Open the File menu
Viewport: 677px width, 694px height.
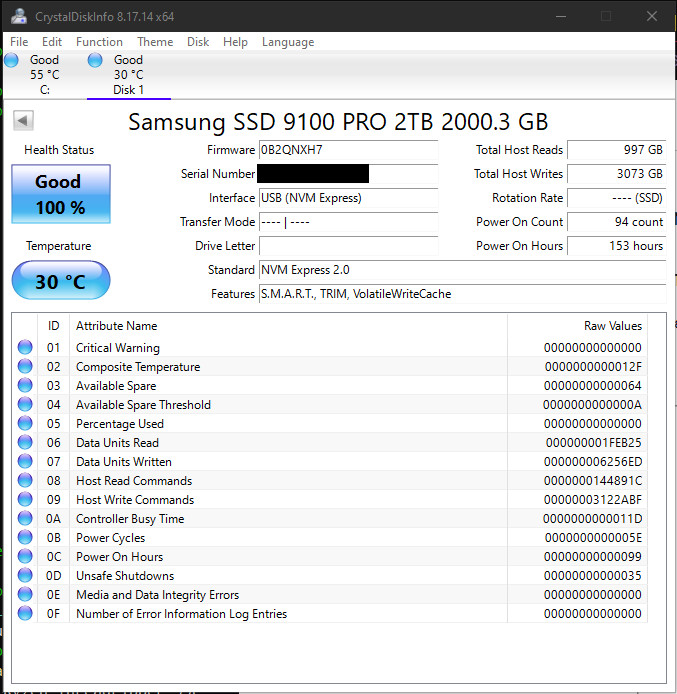point(19,42)
